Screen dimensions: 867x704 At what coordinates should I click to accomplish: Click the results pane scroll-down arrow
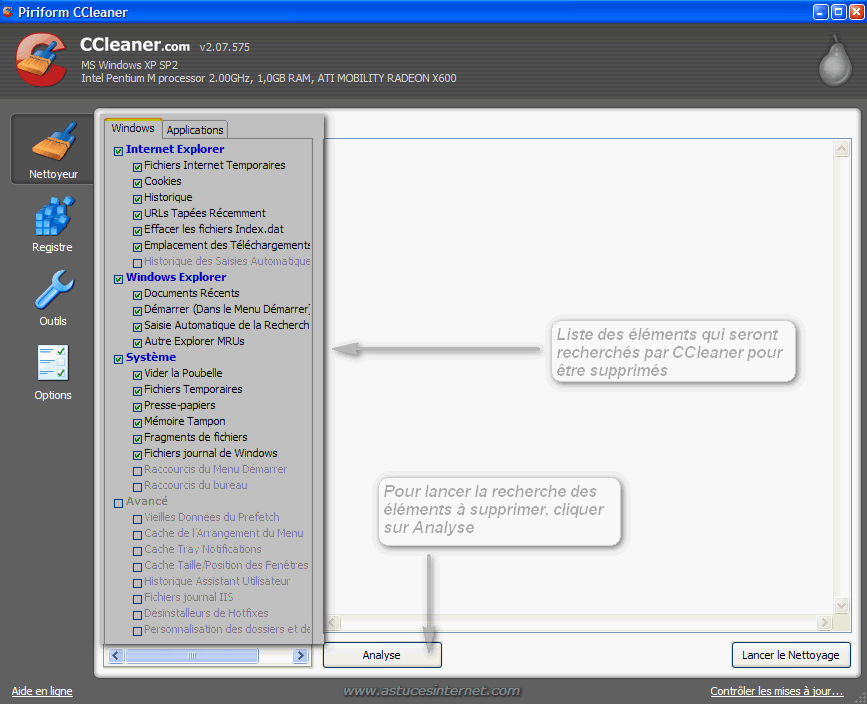click(x=842, y=605)
